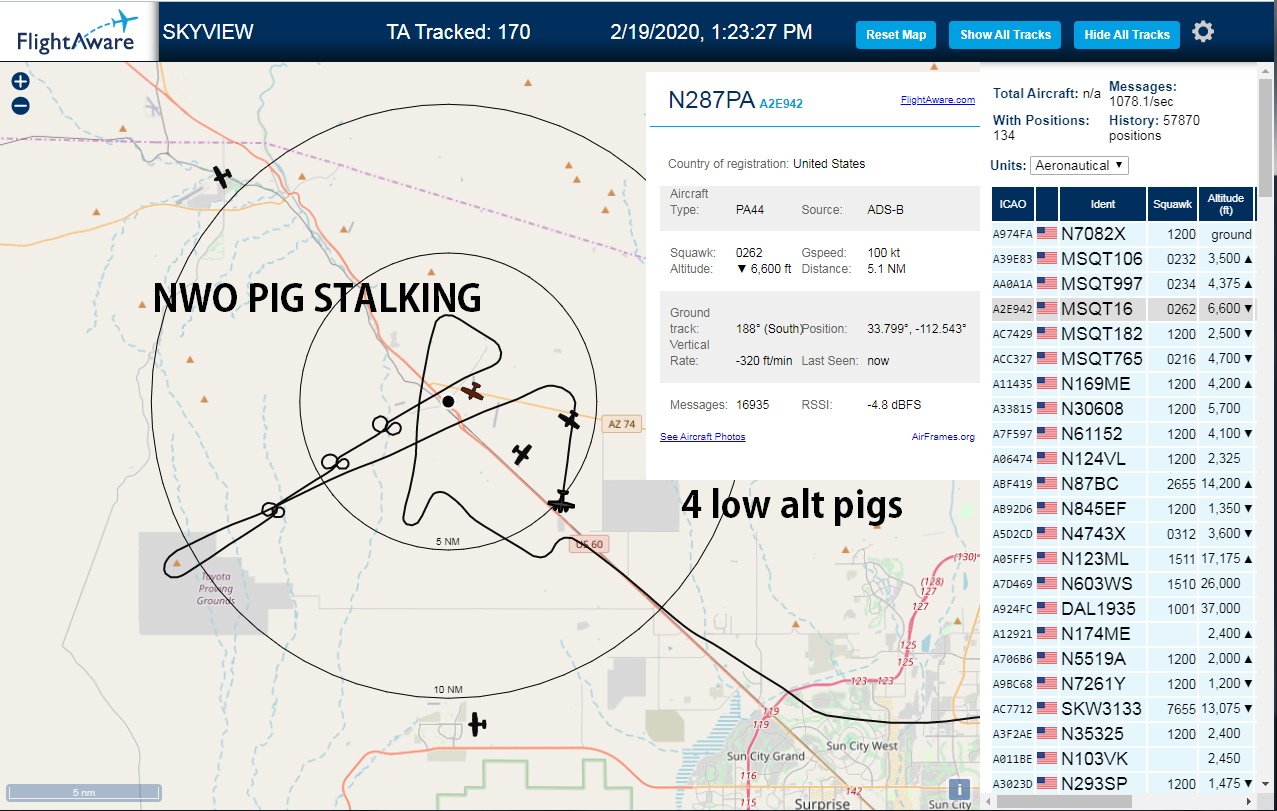Click the N287PA aircraft title
Image resolution: width=1277 pixels, height=811 pixels.
(711, 99)
